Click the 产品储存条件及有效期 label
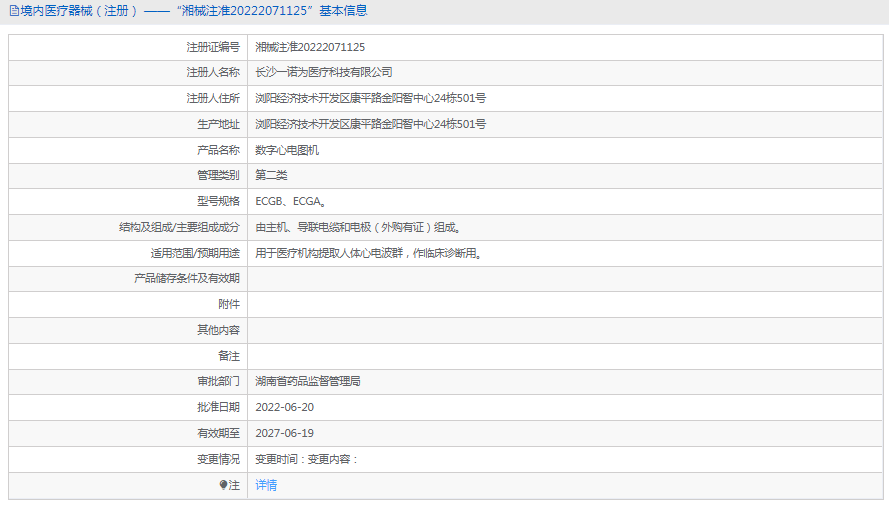Viewport: 889px width, 505px height. pyautogui.click(x=187, y=278)
